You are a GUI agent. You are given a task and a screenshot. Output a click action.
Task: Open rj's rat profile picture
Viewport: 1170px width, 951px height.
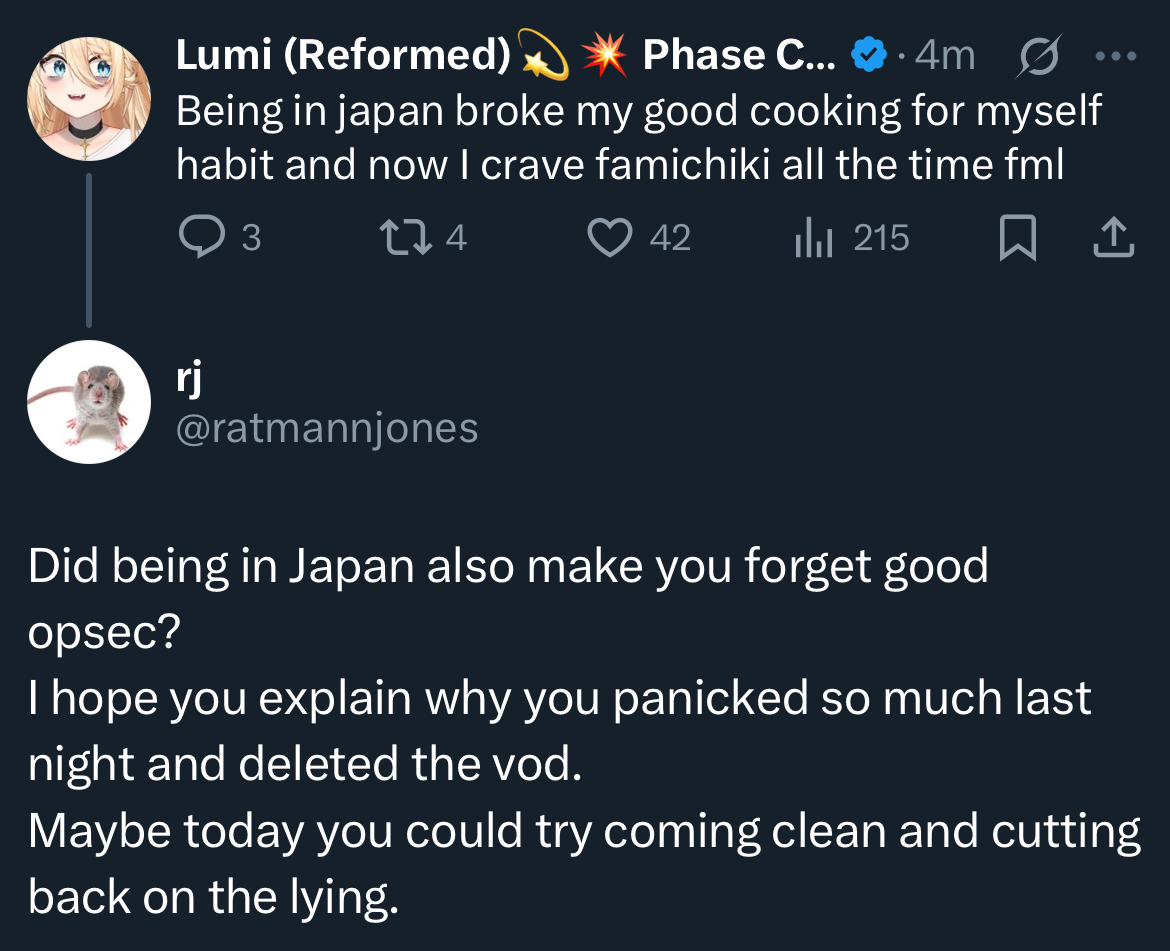89,402
